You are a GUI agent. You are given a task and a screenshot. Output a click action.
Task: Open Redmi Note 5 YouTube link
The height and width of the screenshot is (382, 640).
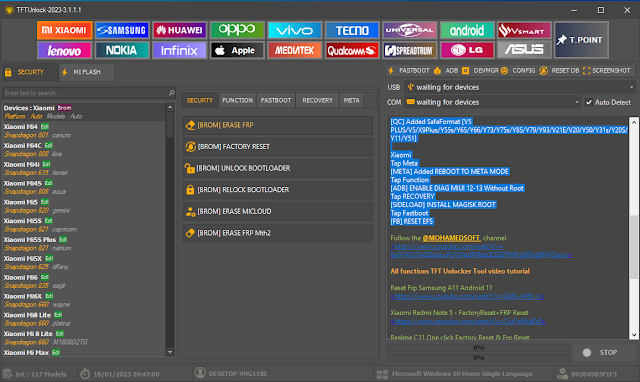pos(468,321)
